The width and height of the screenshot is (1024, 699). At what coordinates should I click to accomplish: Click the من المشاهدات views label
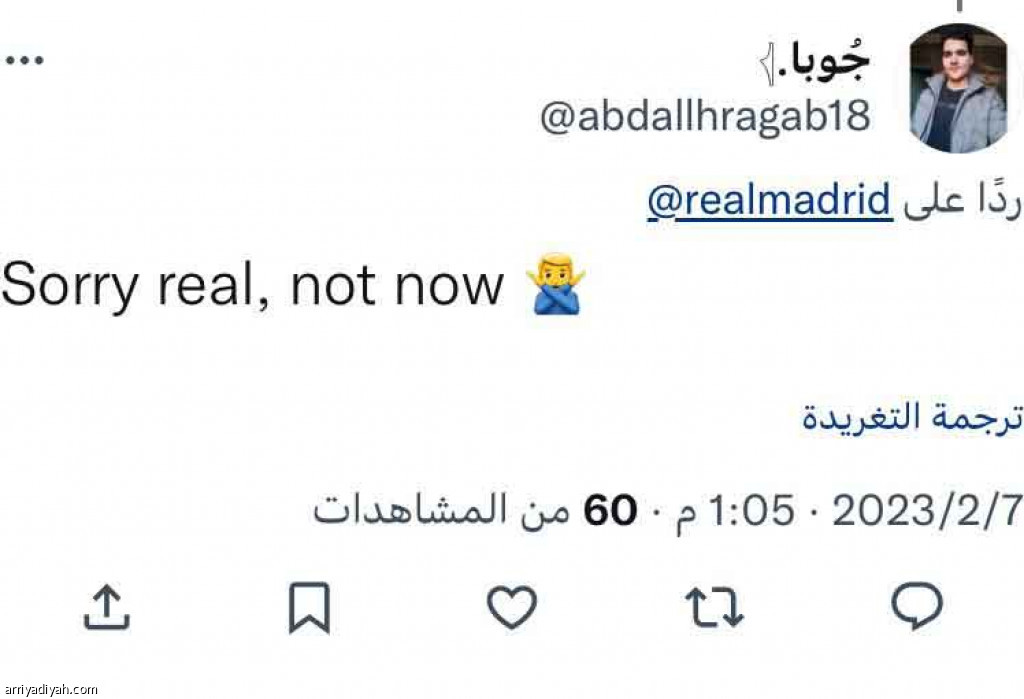point(440,512)
